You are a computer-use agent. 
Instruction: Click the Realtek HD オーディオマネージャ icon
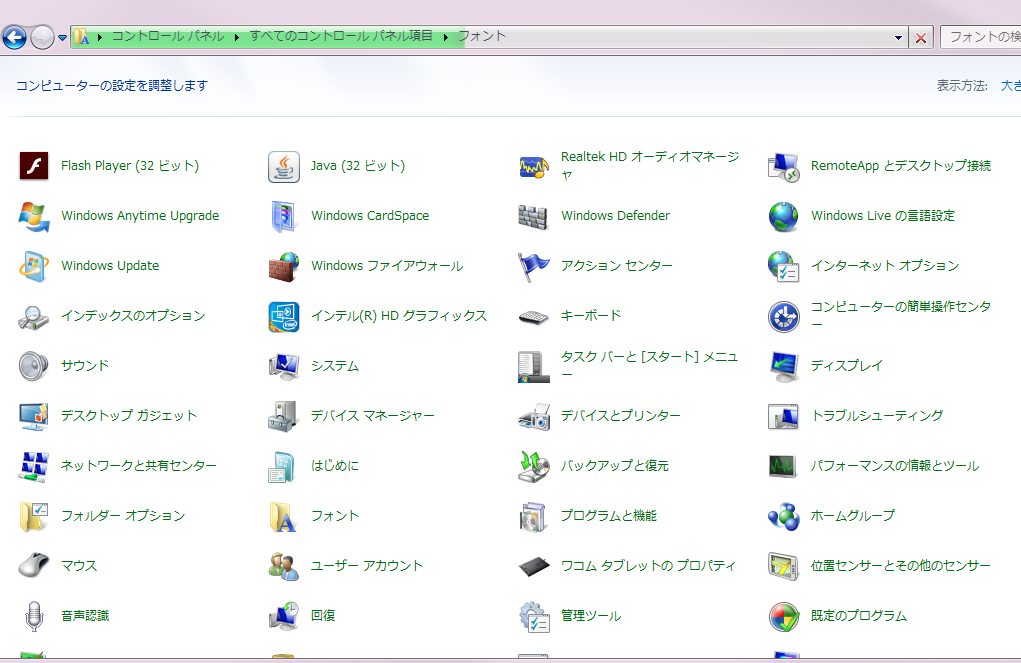click(534, 166)
